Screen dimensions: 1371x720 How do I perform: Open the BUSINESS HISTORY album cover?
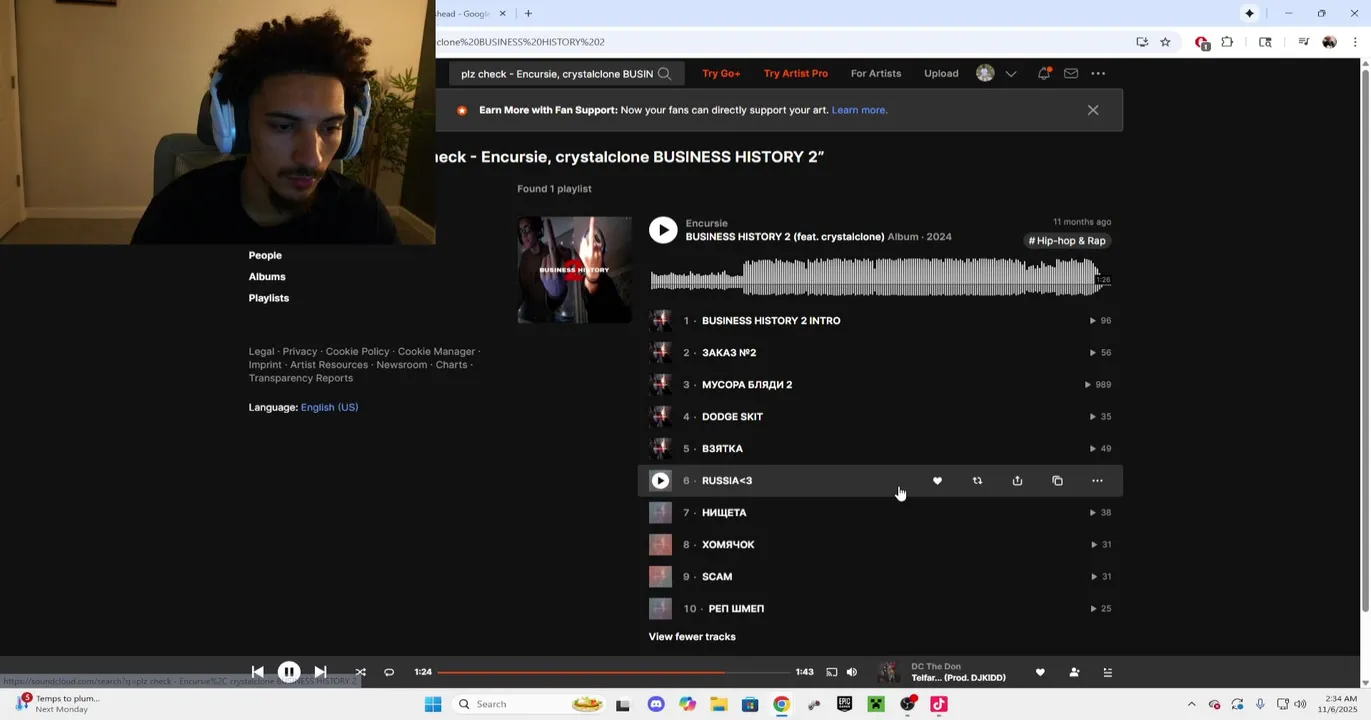point(574,270)
